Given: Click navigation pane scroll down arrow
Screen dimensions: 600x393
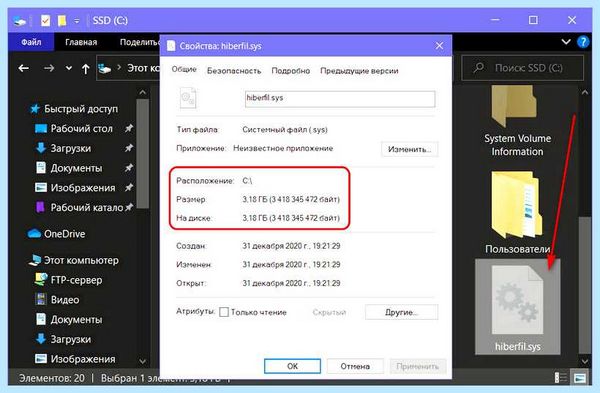Looking at the screenshot, I should pyautogui.click(x=143, y=361).
